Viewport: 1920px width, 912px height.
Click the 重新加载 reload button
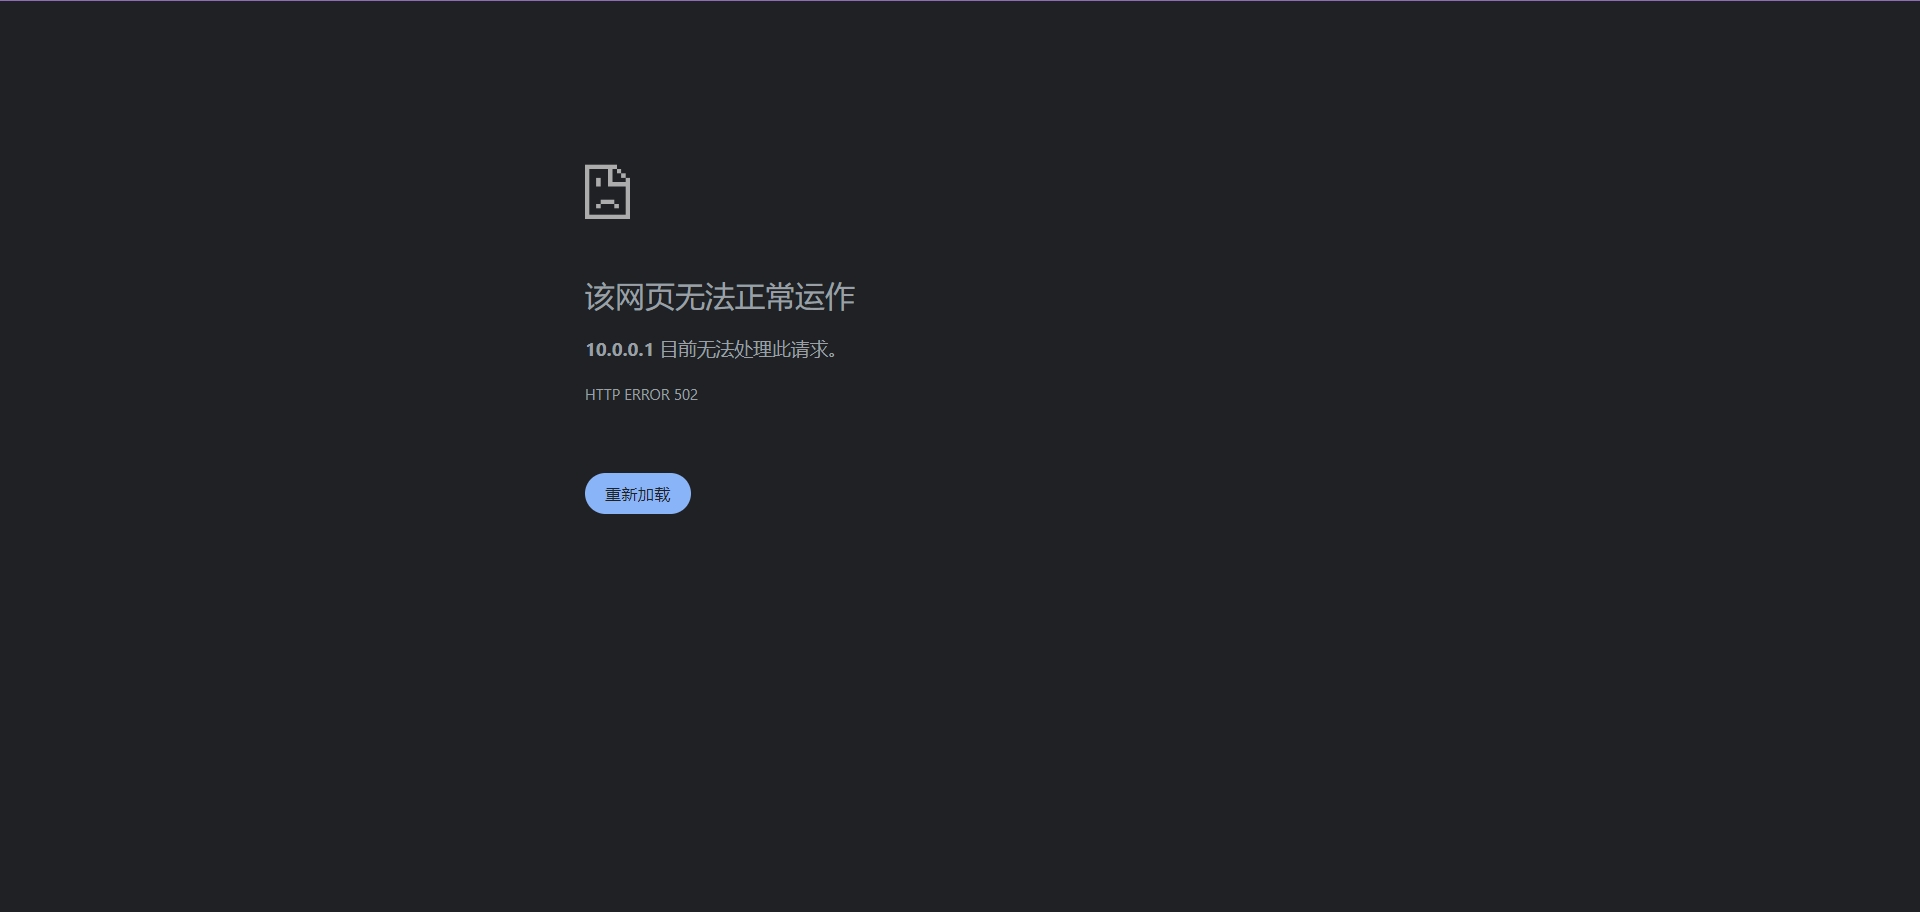(x=638, y=494)
